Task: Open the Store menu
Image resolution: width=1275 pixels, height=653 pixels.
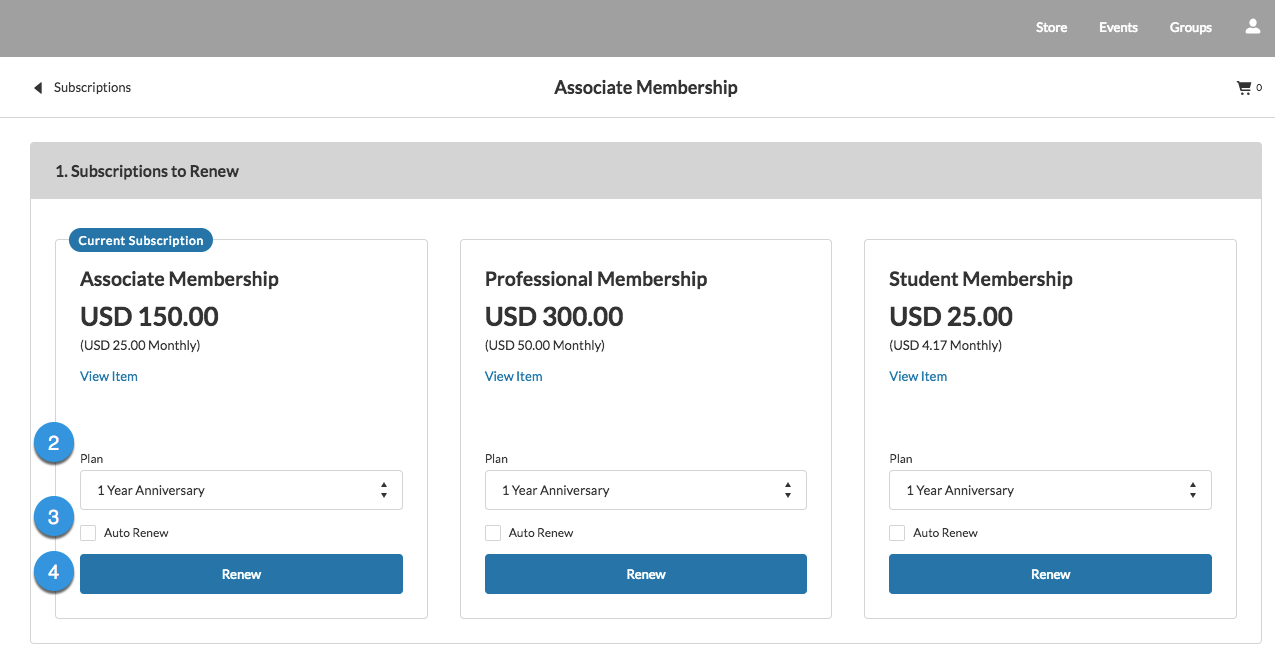Action: 1051,27
